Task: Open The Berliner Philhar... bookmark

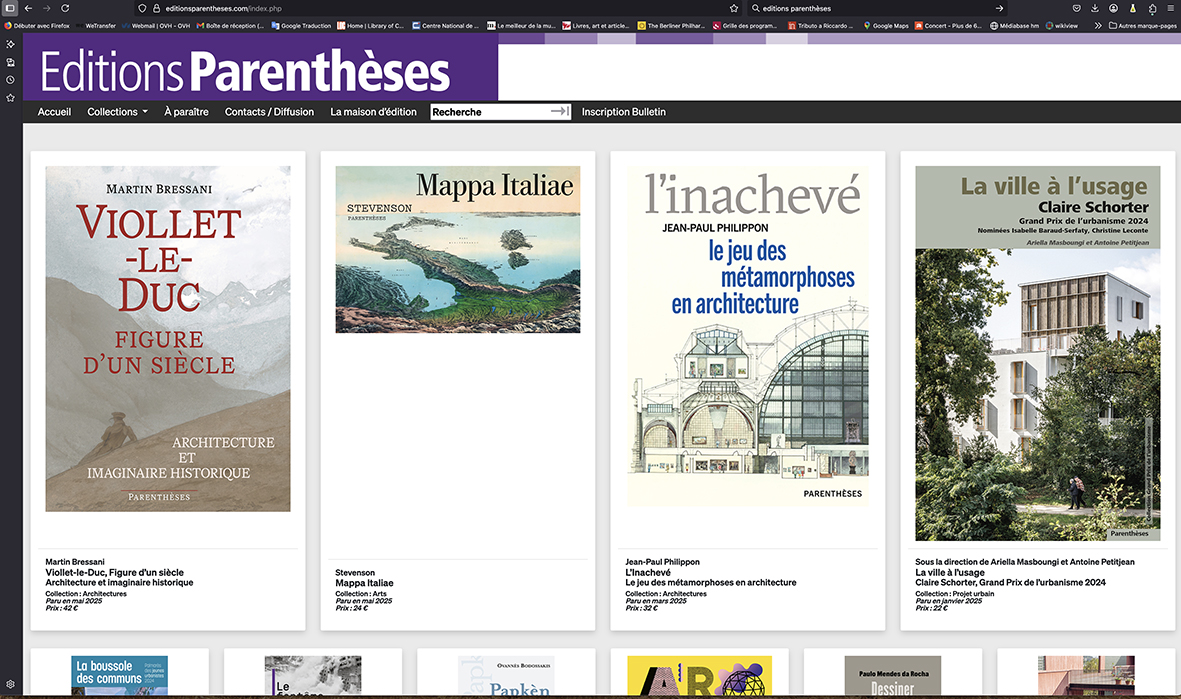Action: [671, 26]
